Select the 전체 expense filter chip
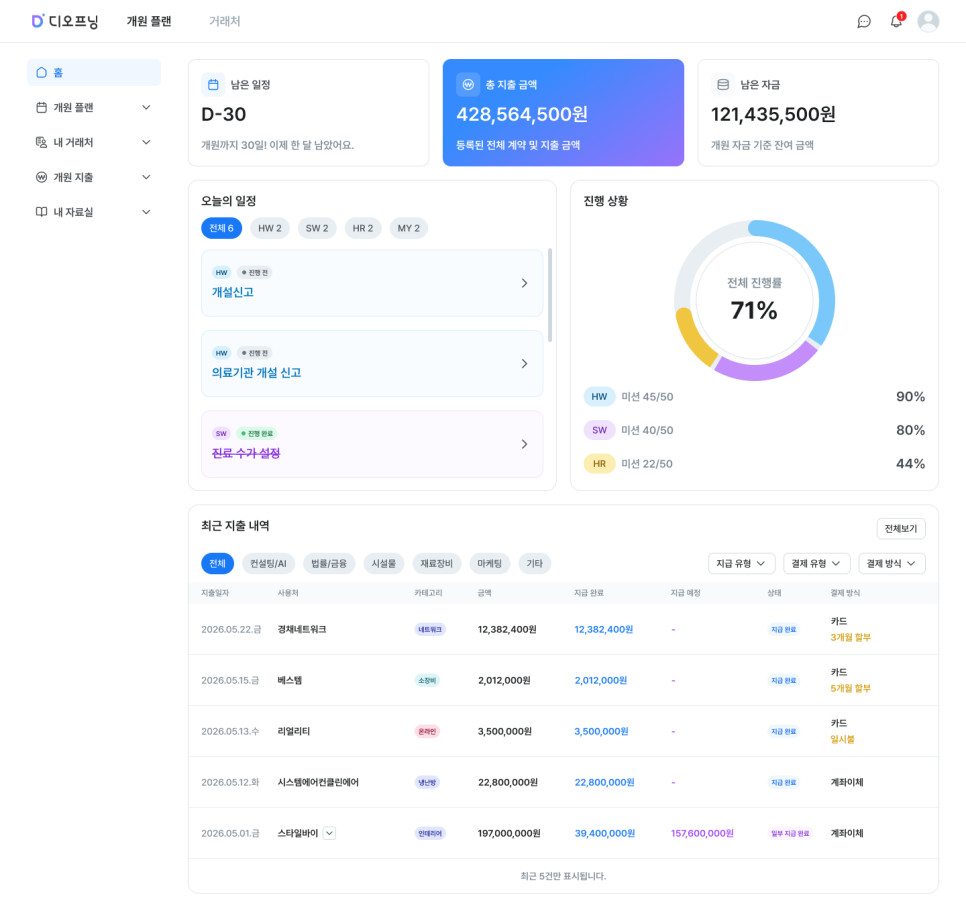This screenshot has width=966, height=907. tap(217, 563)
